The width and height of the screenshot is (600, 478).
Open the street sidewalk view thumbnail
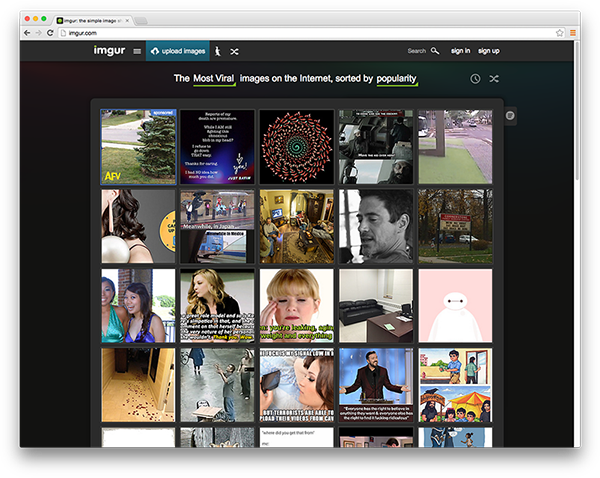coord(455,147)
